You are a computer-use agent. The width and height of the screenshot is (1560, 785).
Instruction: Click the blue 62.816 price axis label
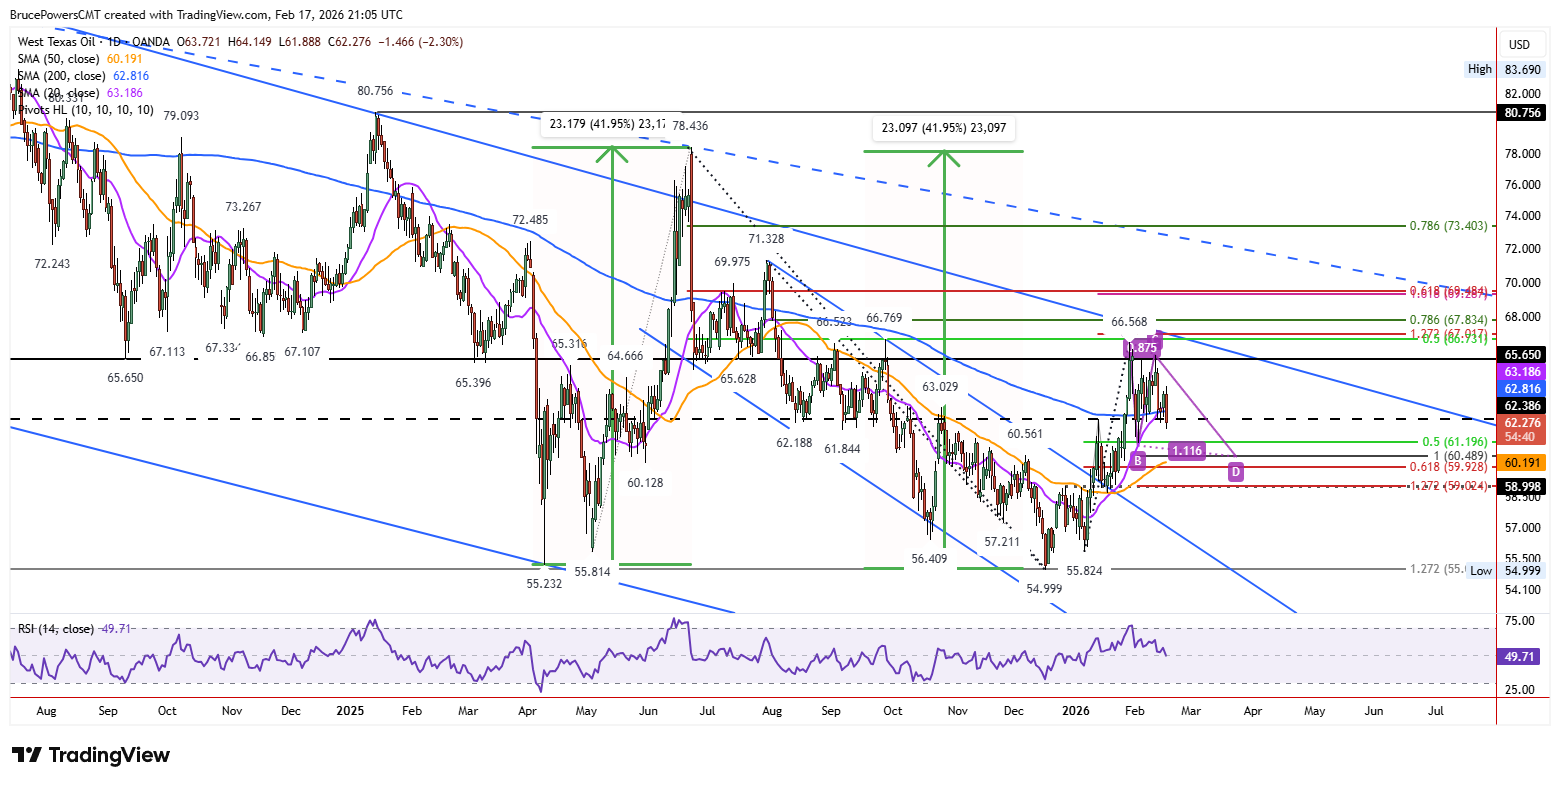pos(1523,388)
